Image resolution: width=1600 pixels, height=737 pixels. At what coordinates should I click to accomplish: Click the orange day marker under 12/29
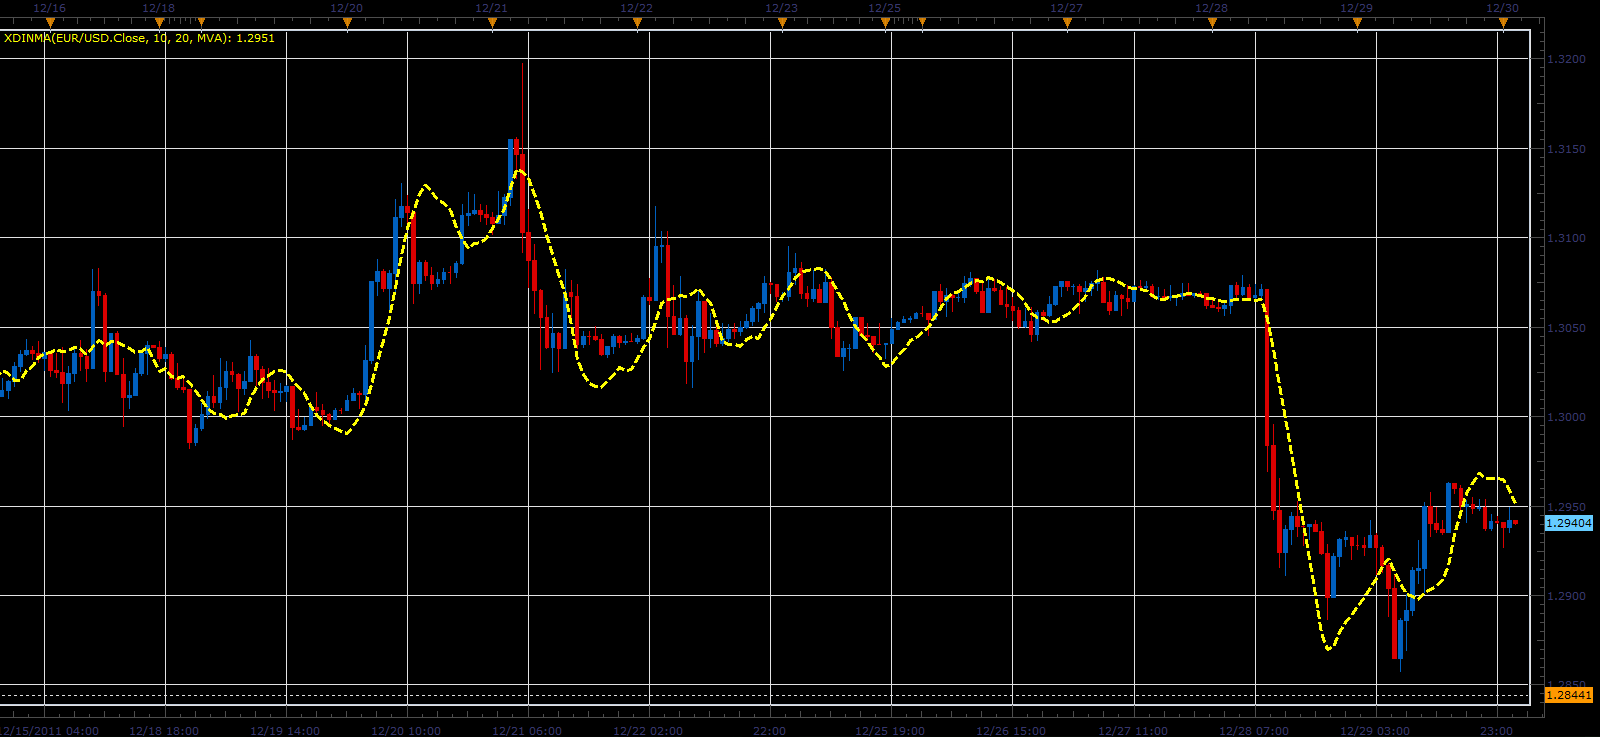click(x=1357, y=21)
